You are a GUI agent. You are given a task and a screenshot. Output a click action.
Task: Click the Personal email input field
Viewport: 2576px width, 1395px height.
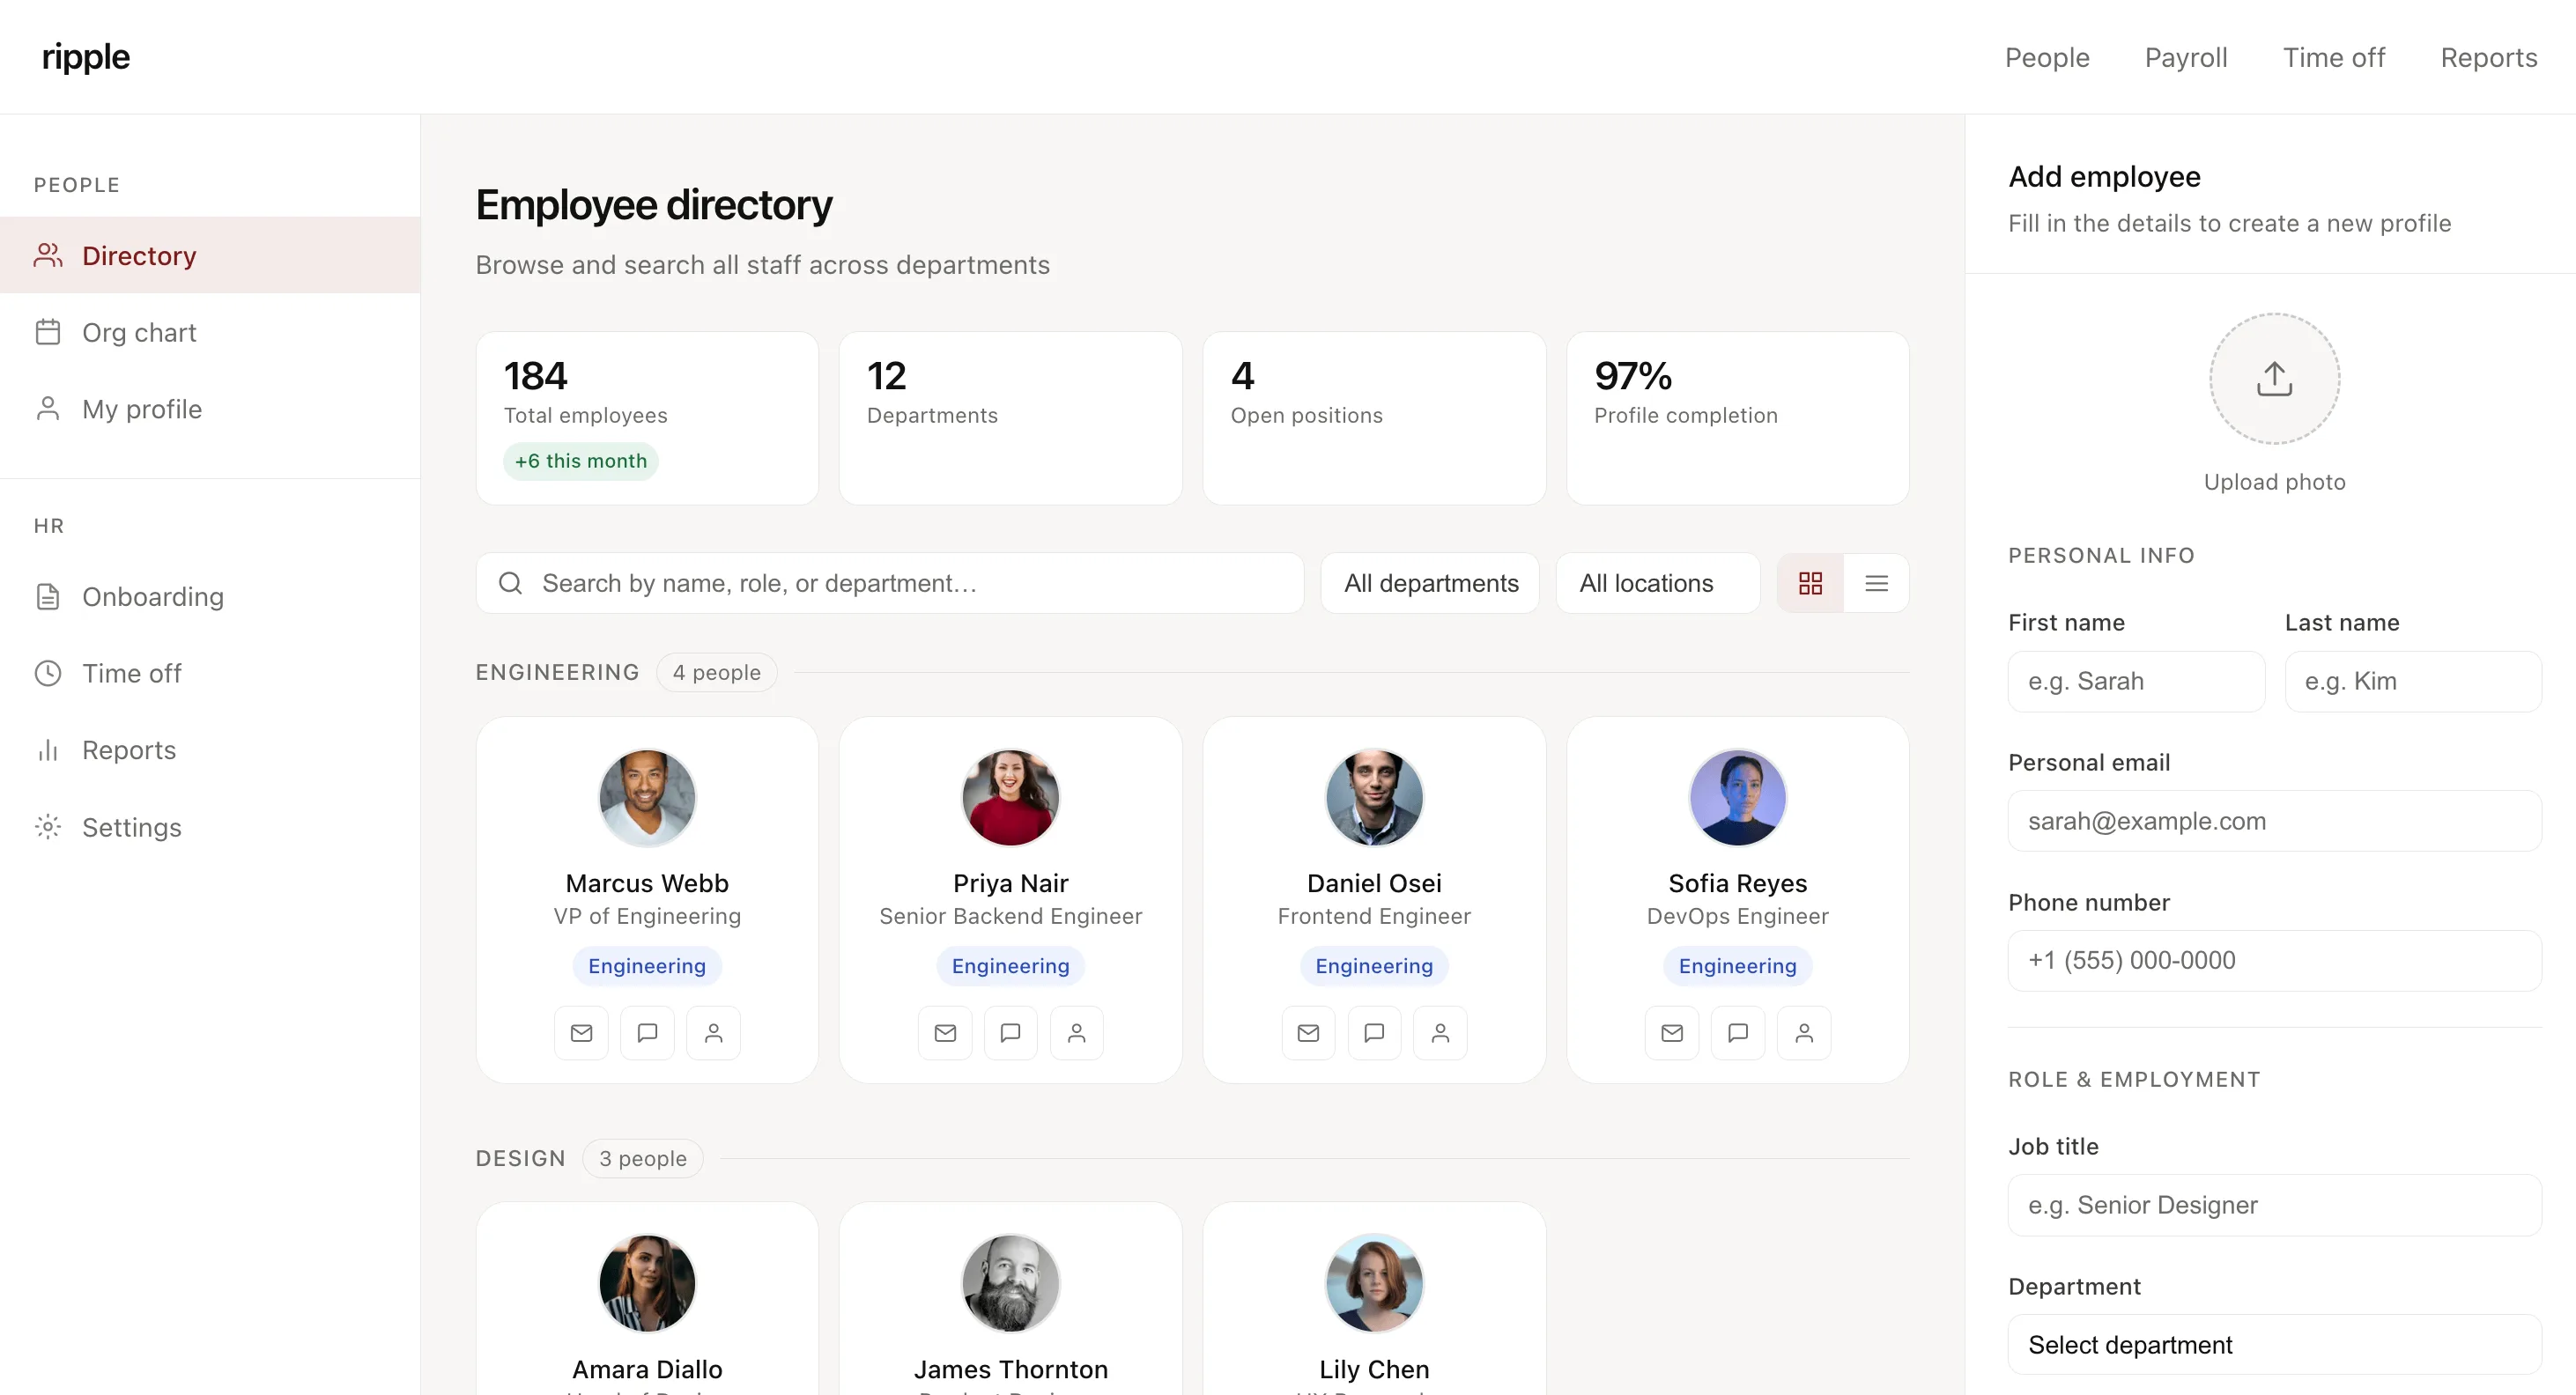[2274, 821]
